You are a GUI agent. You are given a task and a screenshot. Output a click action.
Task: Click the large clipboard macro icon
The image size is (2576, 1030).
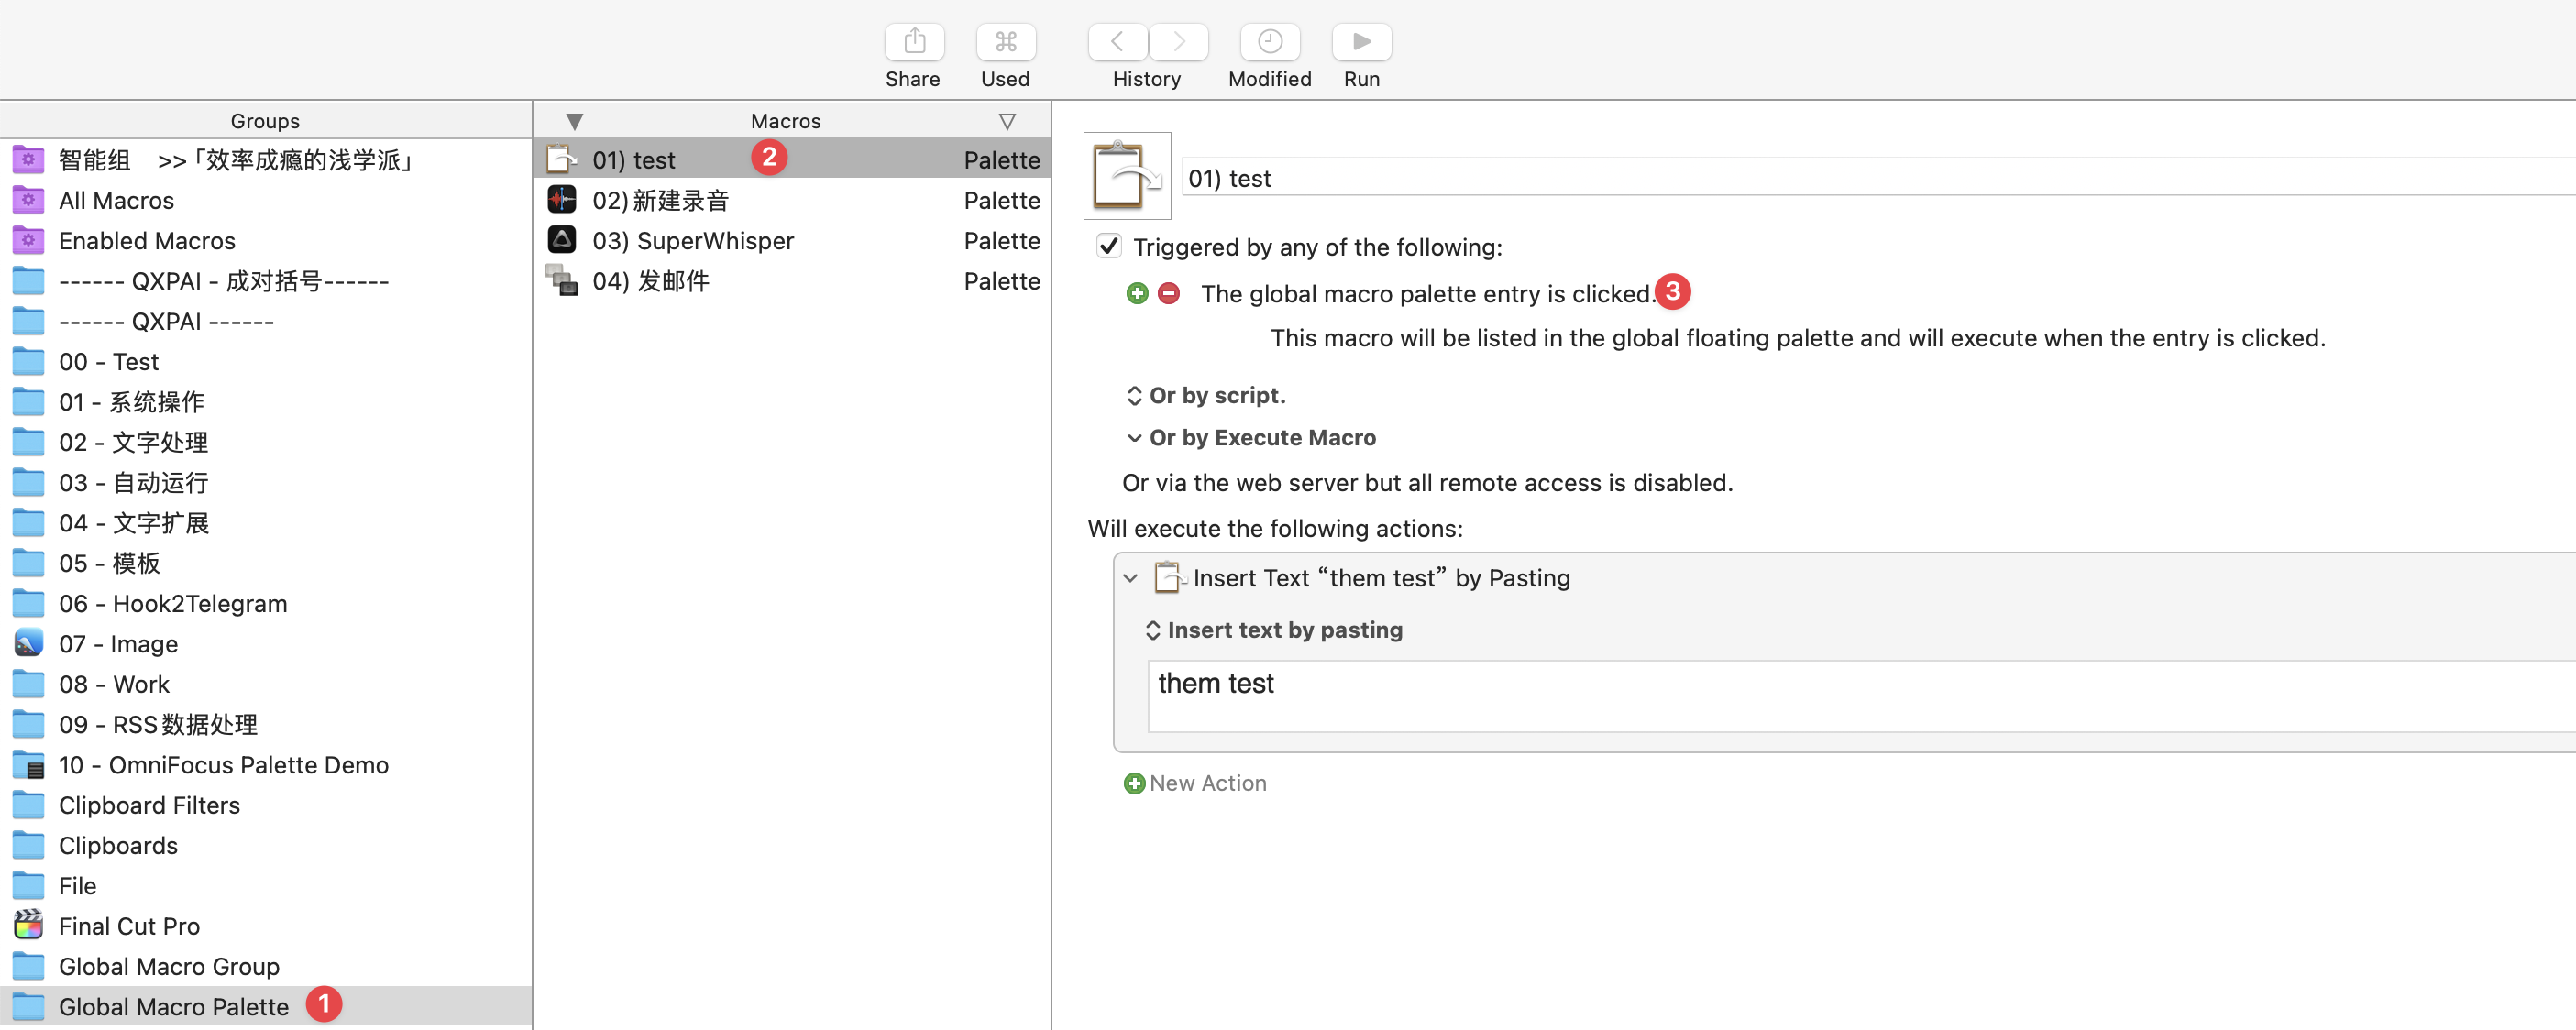(x=1126, y=176)
